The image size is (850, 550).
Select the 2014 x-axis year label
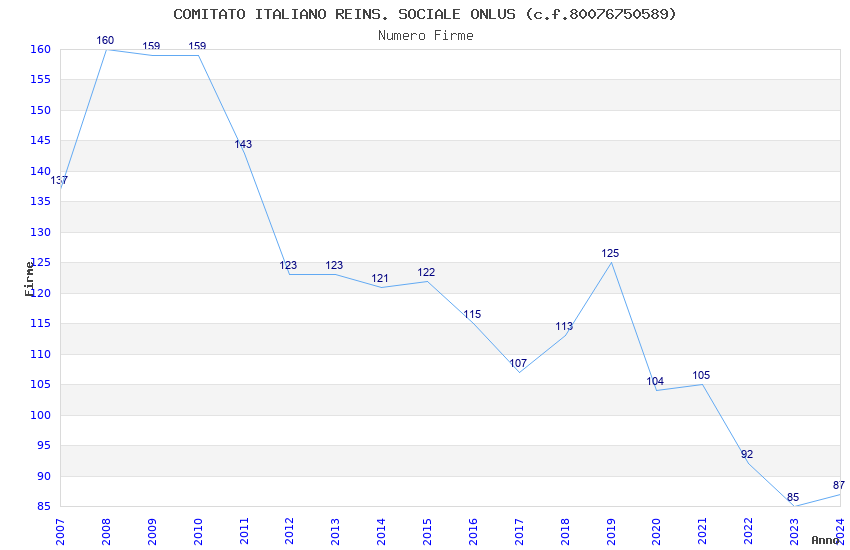[x=381, y=532]
